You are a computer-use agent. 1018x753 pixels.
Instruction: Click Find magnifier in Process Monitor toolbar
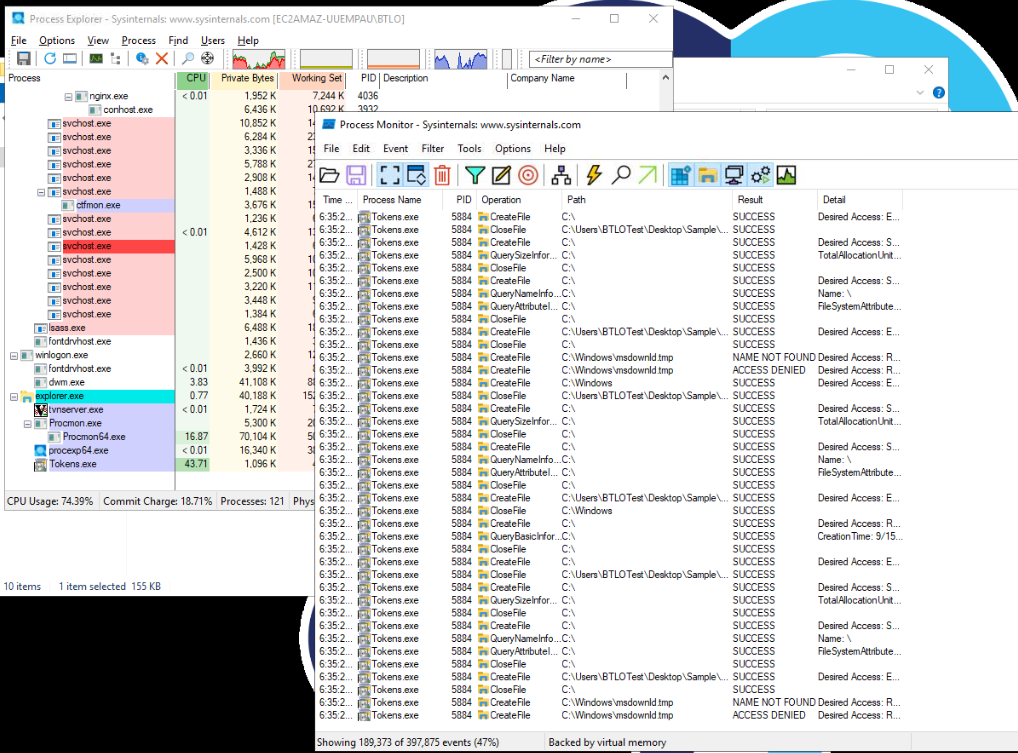pos(621,175)
